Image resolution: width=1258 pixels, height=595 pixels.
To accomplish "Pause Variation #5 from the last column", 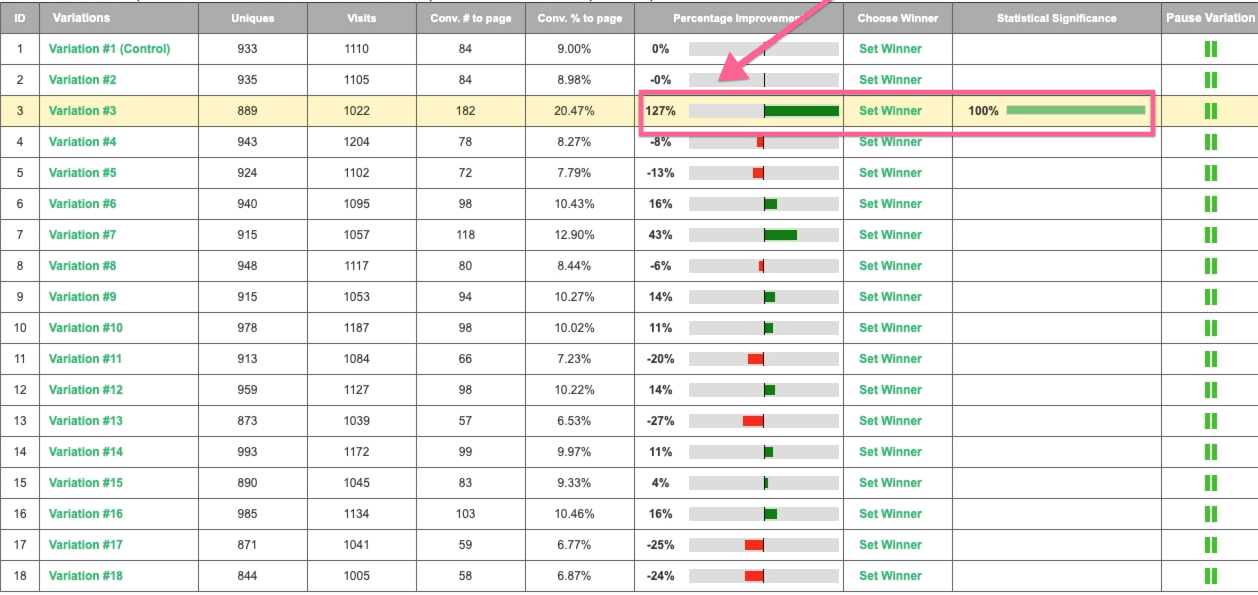I will pyautogui.click(x=1210, y=173).
